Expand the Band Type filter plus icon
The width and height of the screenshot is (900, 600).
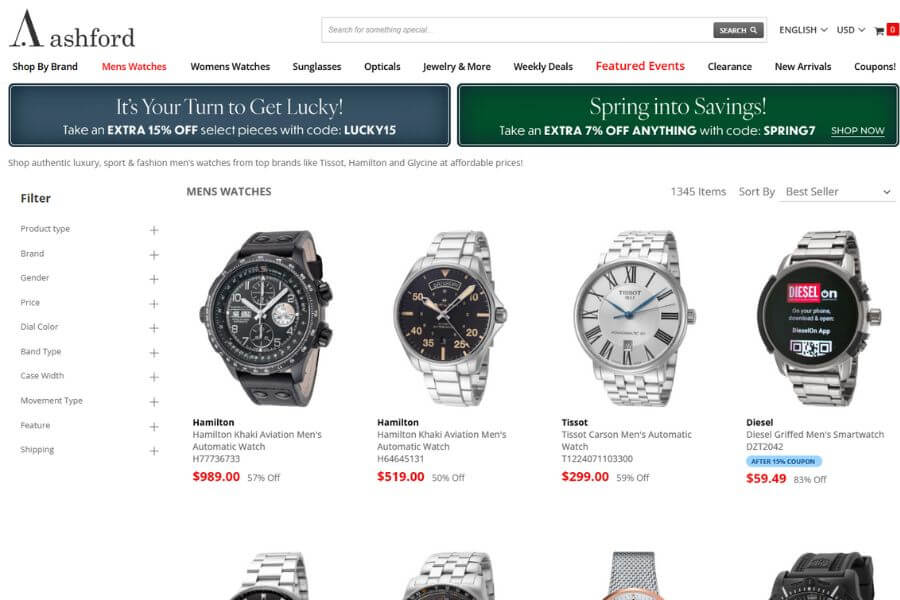[154, 353]
